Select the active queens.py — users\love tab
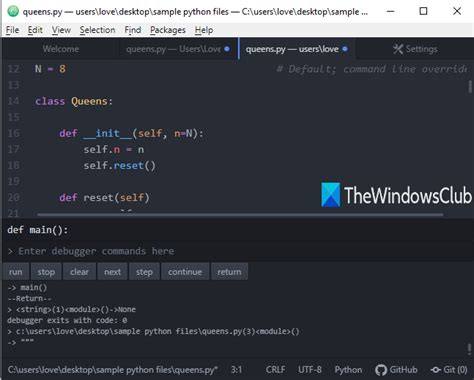Viewport: 474px width, 380px height. click(x=297, y=49)
